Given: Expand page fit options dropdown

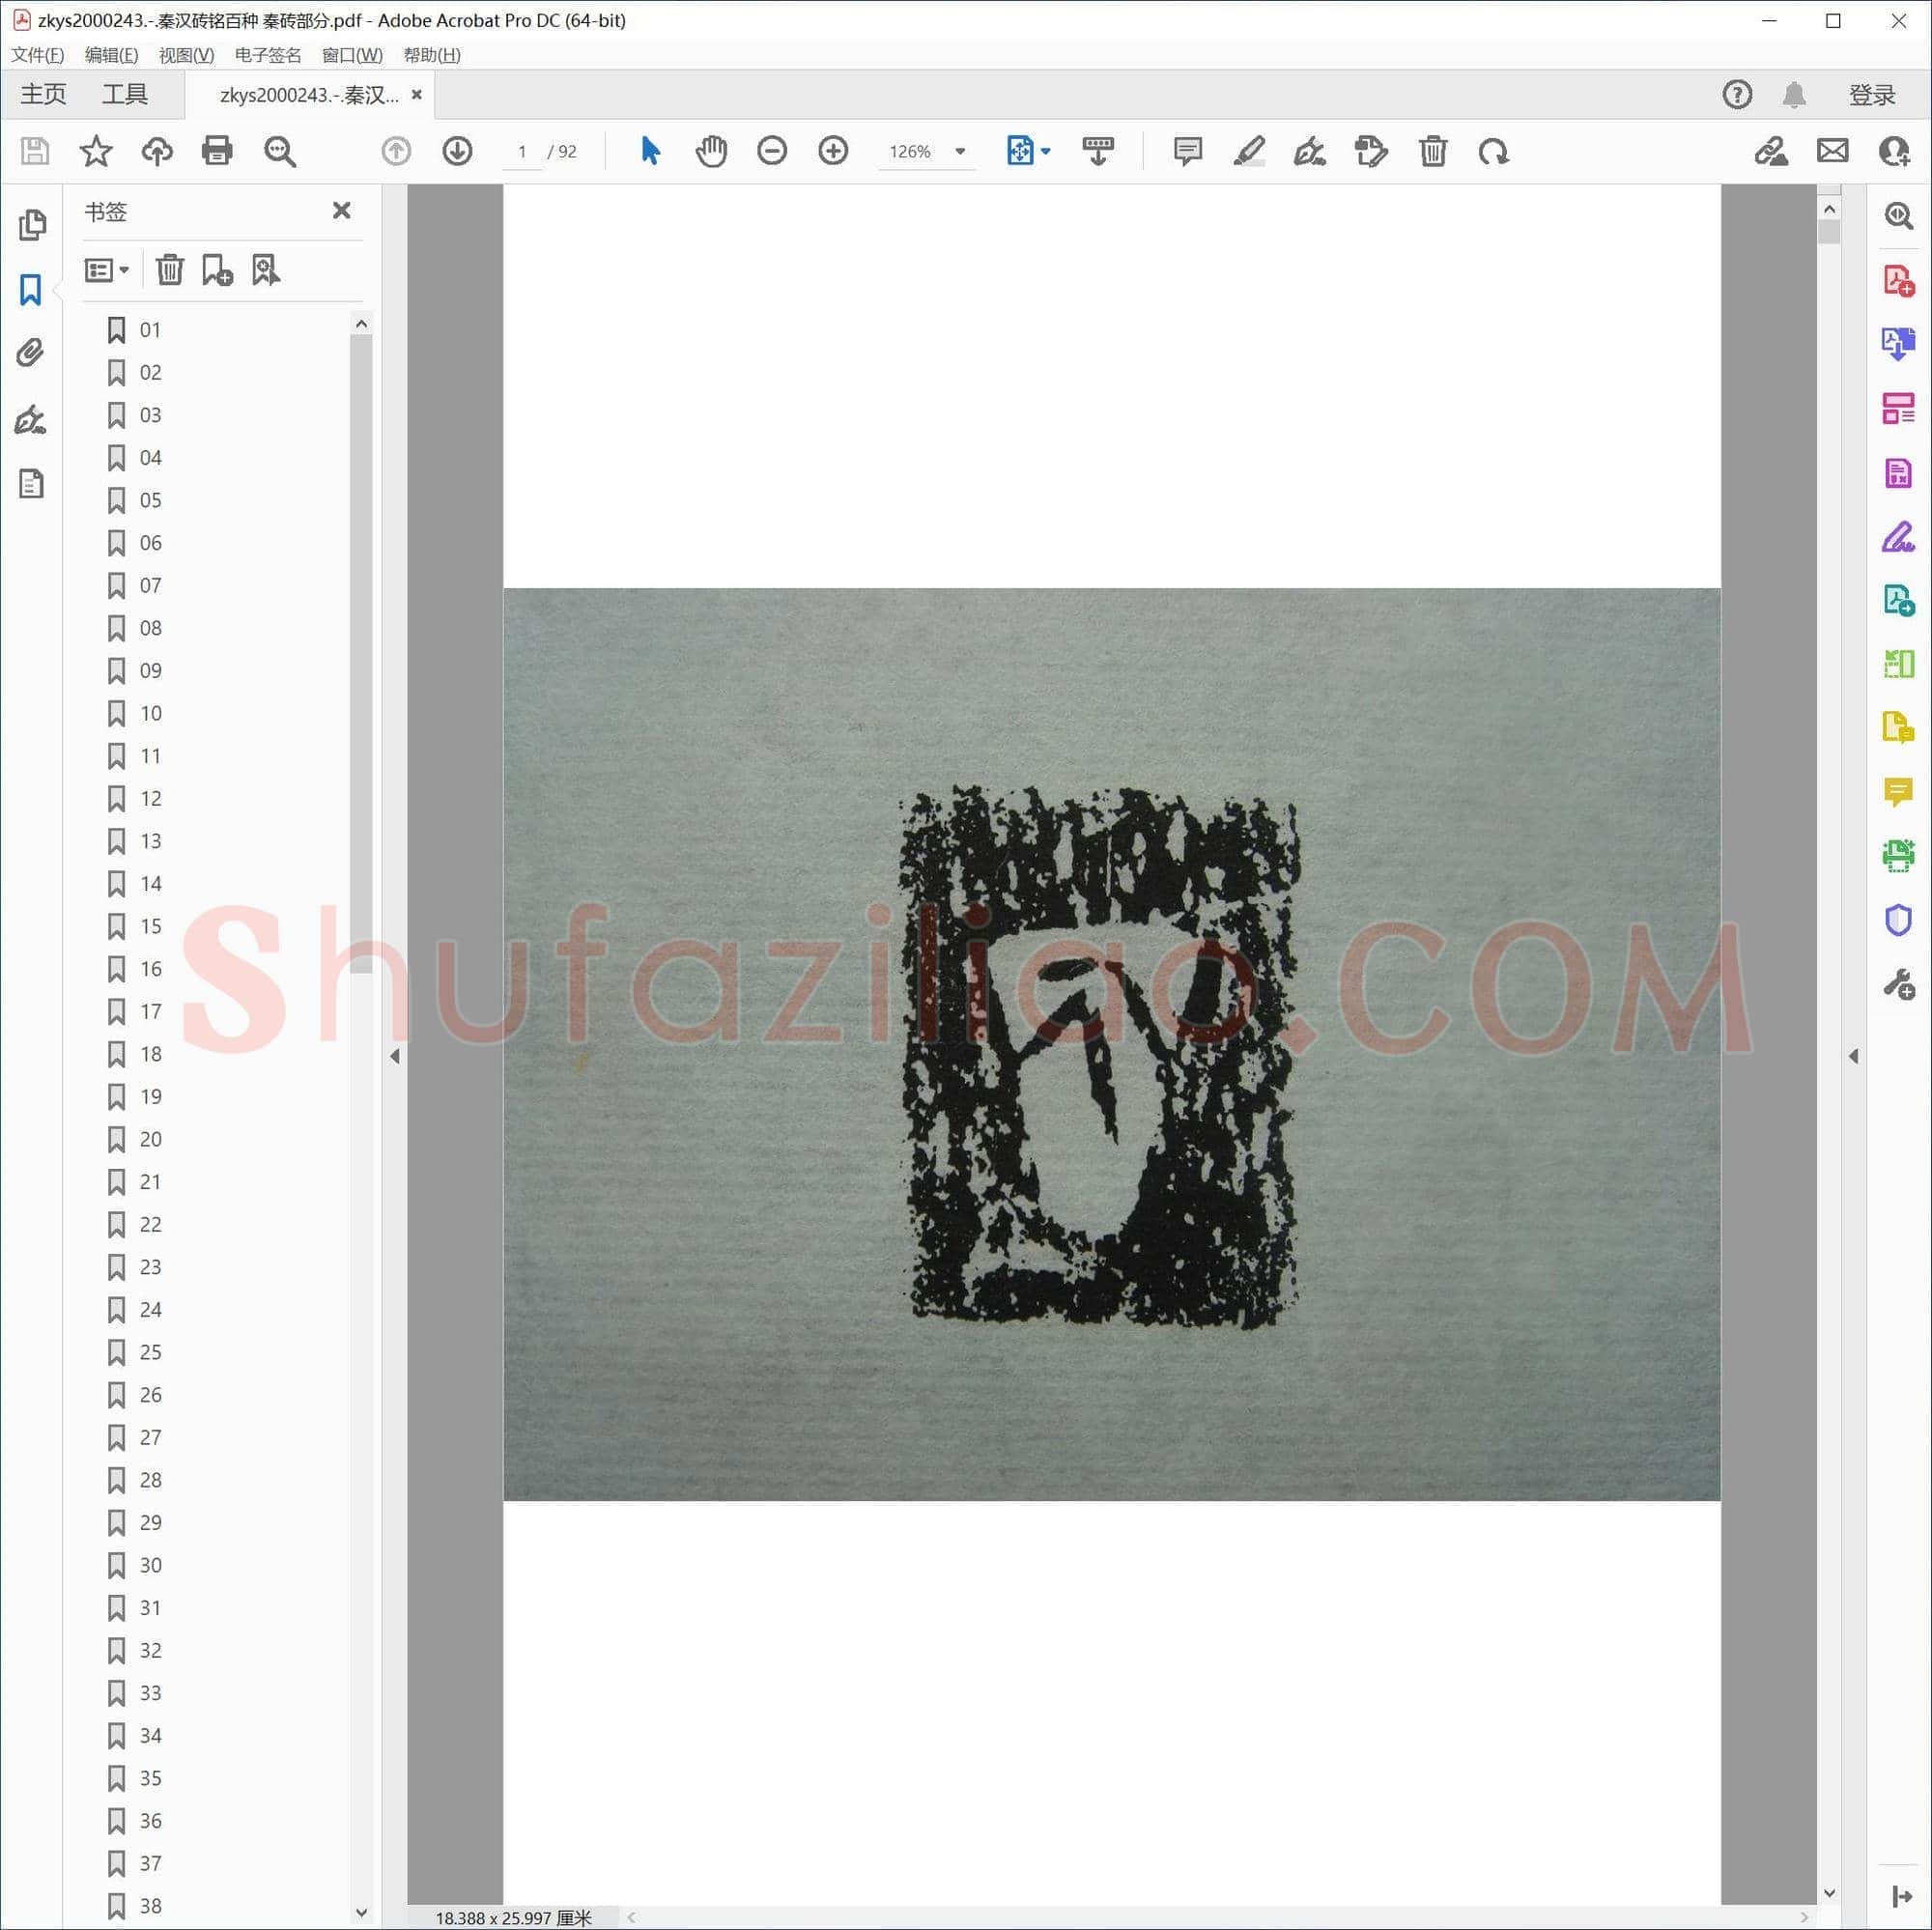Looking at the screenshot, I should 1046,152.
